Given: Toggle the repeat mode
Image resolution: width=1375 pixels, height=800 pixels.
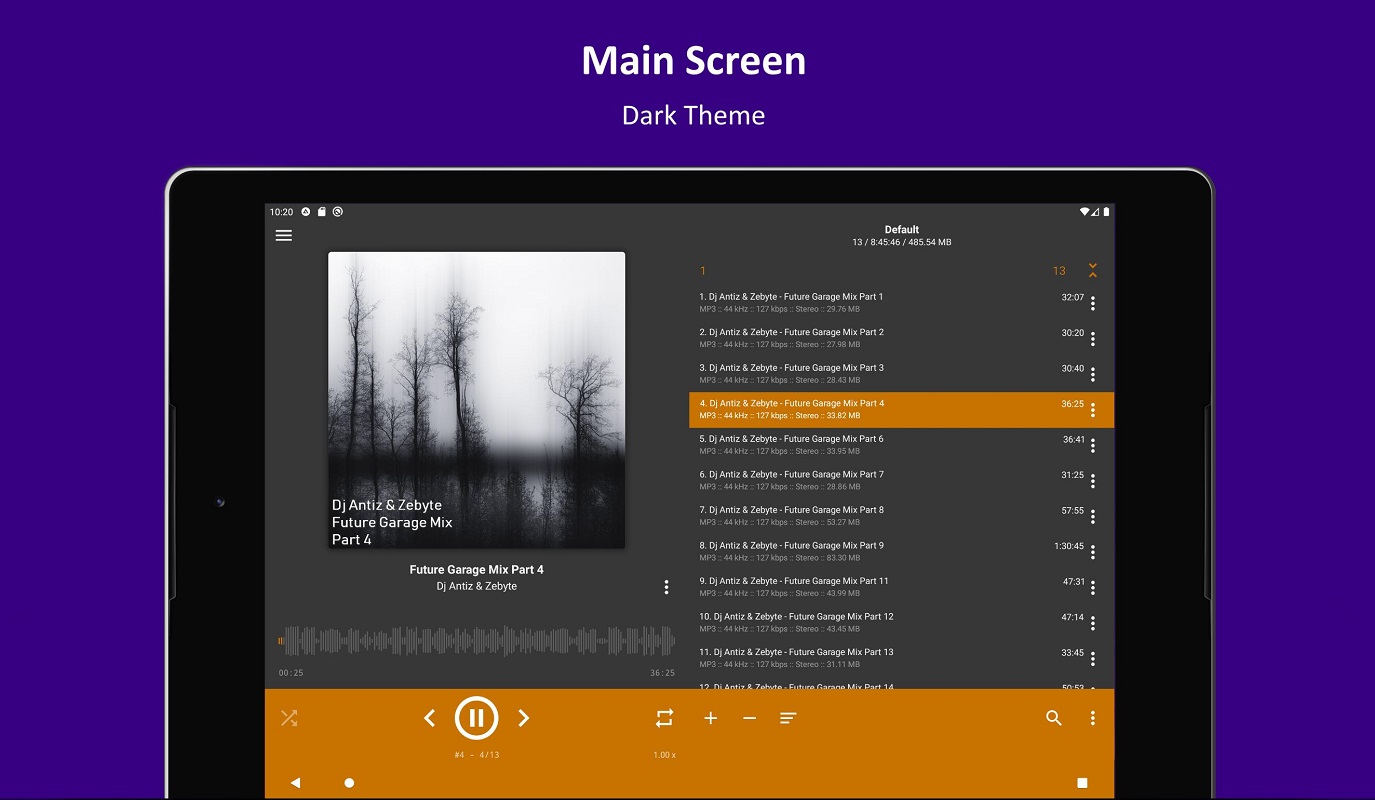Looking at the screenshot, I should pyautogui.click(x=664, y=718).
